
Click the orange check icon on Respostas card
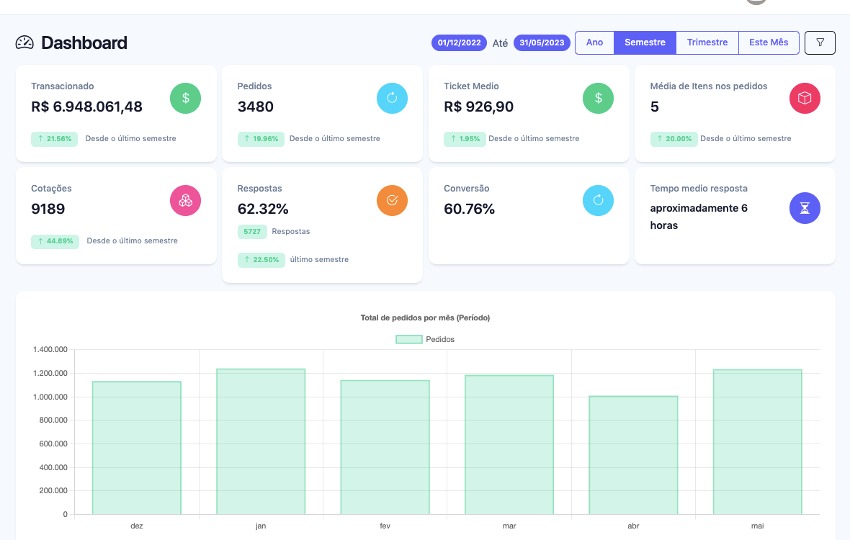point(392,200)
